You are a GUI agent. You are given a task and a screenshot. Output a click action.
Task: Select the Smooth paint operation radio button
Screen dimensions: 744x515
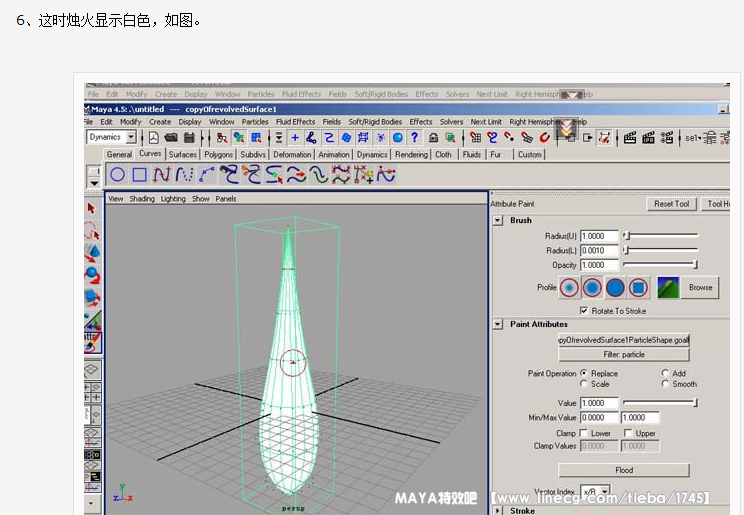pos(665,384)
